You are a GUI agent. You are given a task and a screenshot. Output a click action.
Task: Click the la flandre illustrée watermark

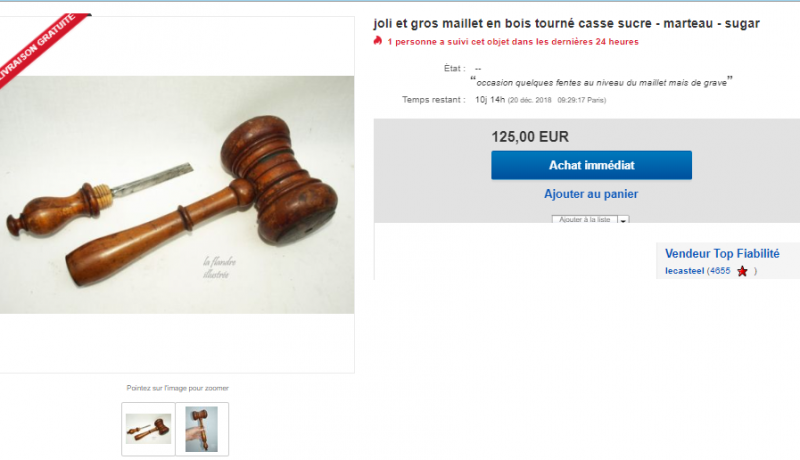coord(219,268)
